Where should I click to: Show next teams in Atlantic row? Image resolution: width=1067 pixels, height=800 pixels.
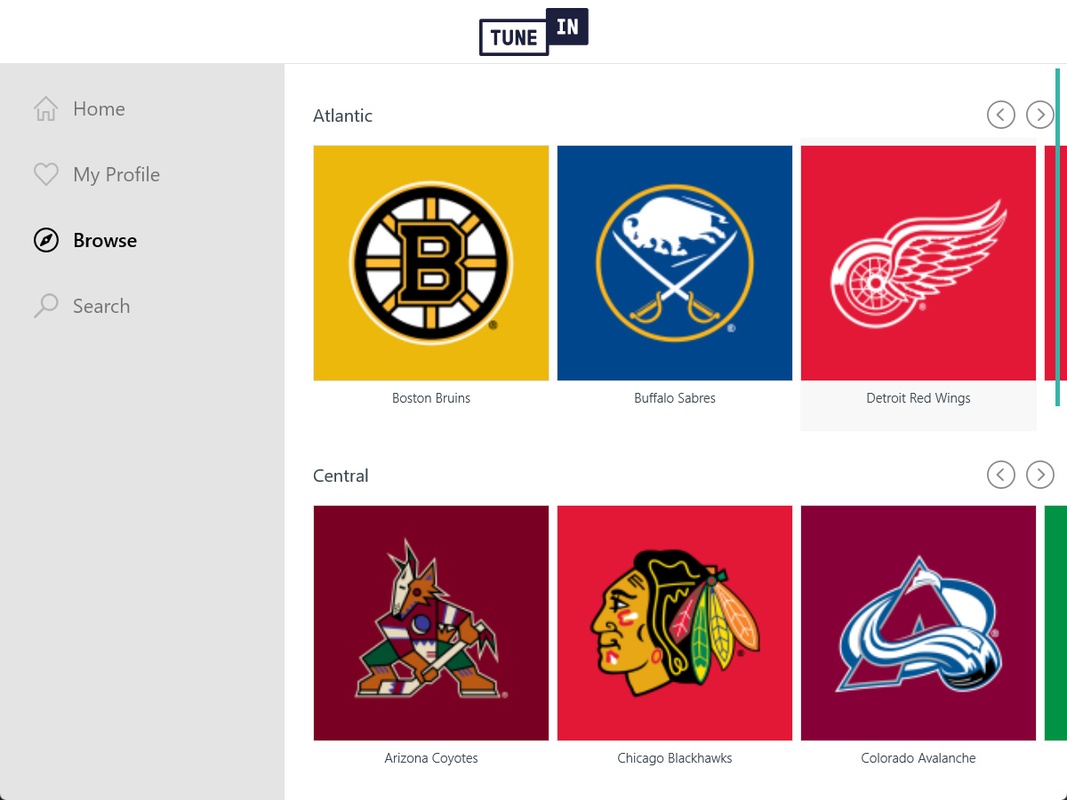[x=1040, y=114]
